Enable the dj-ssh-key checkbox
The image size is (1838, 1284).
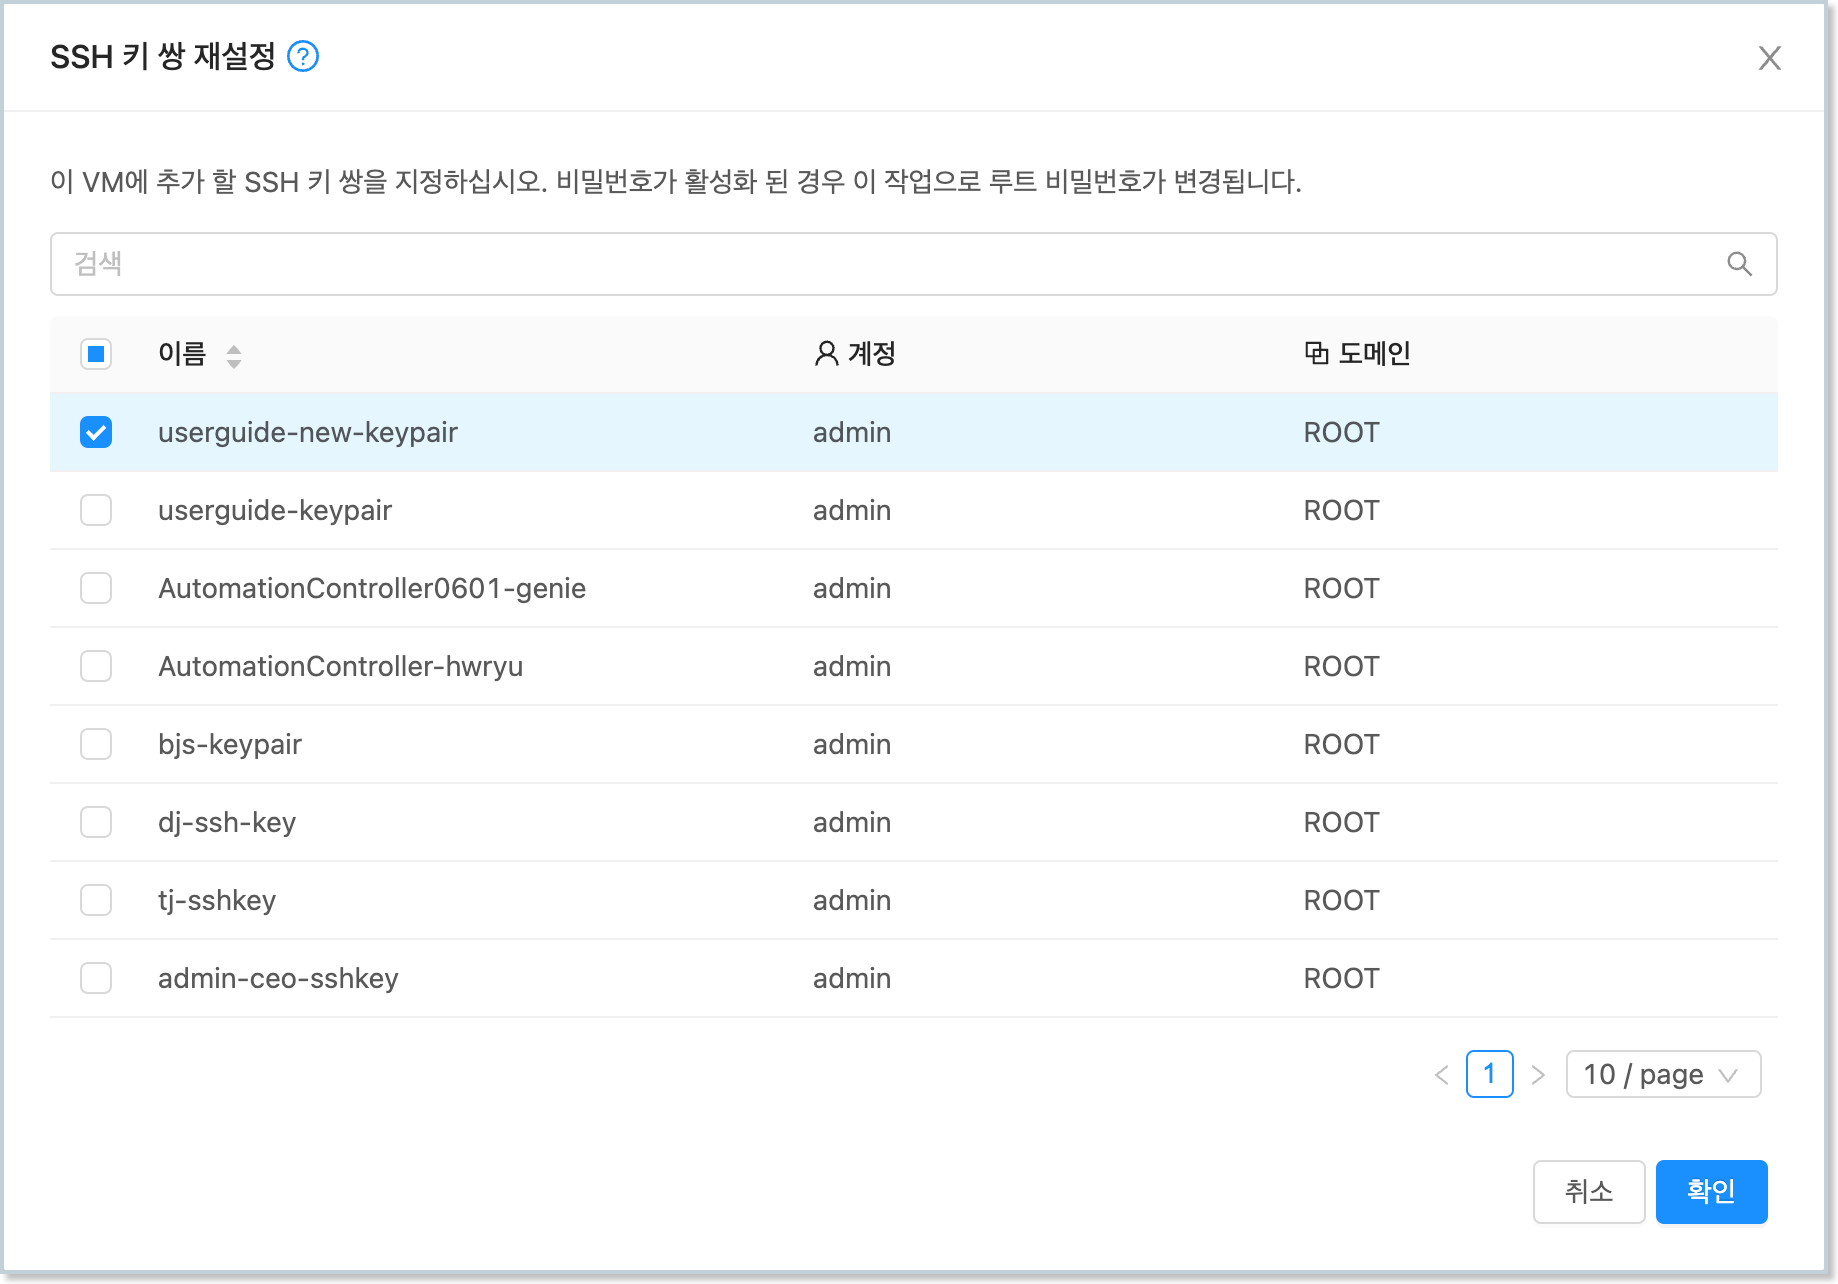click(96, 822)
